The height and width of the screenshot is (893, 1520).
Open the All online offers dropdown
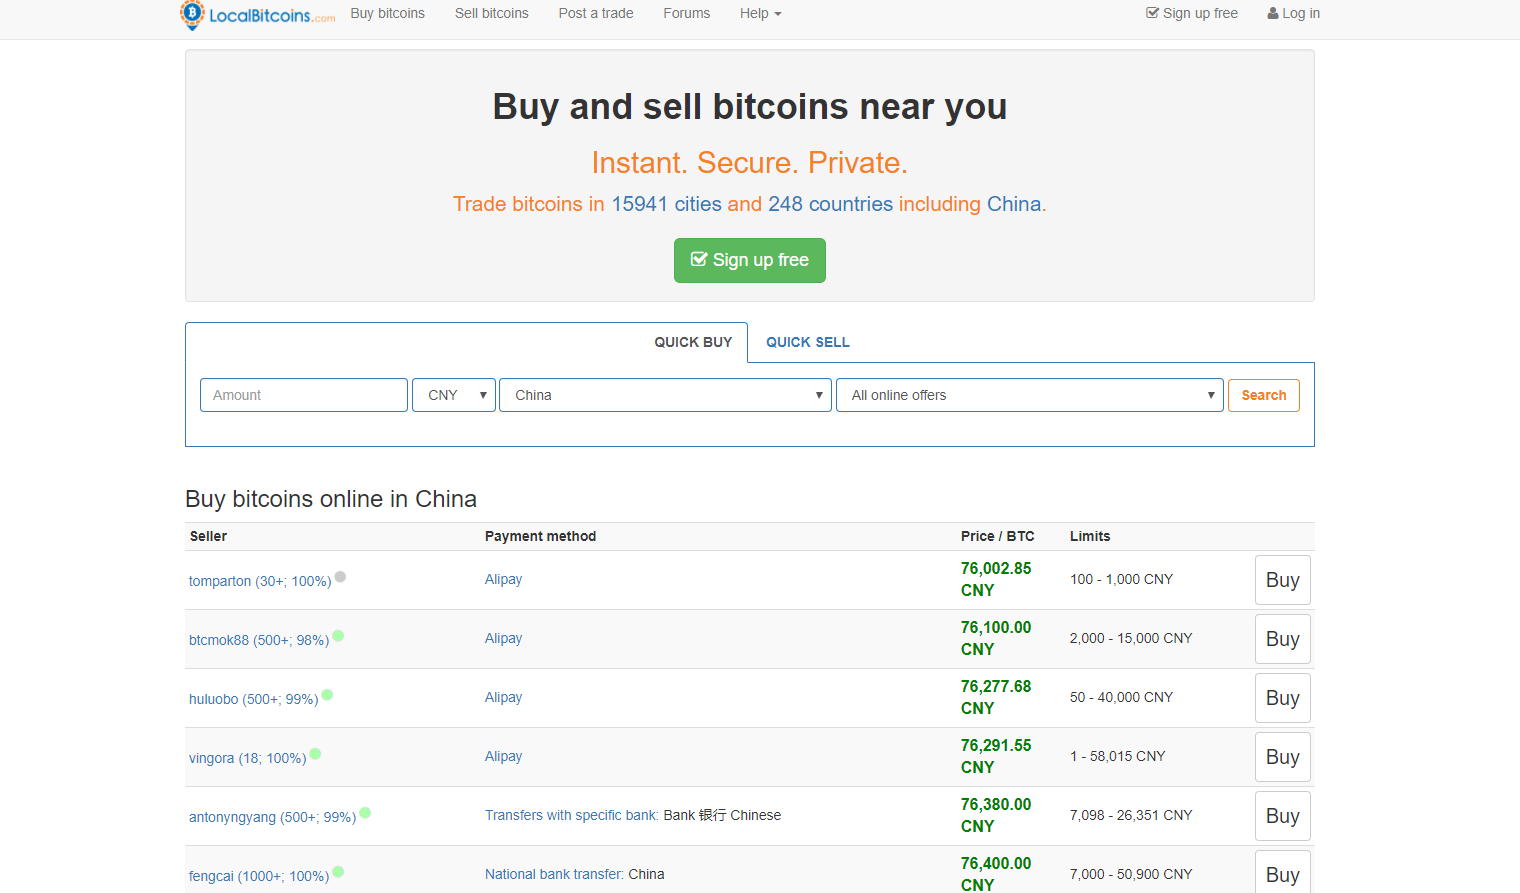click(x=1030, y=395)
